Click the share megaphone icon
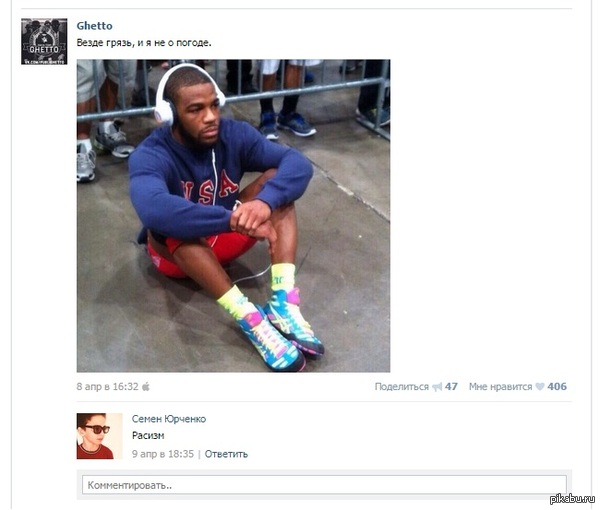The width and height of the screenshot is (600, 510). click(x=437, y=387)
